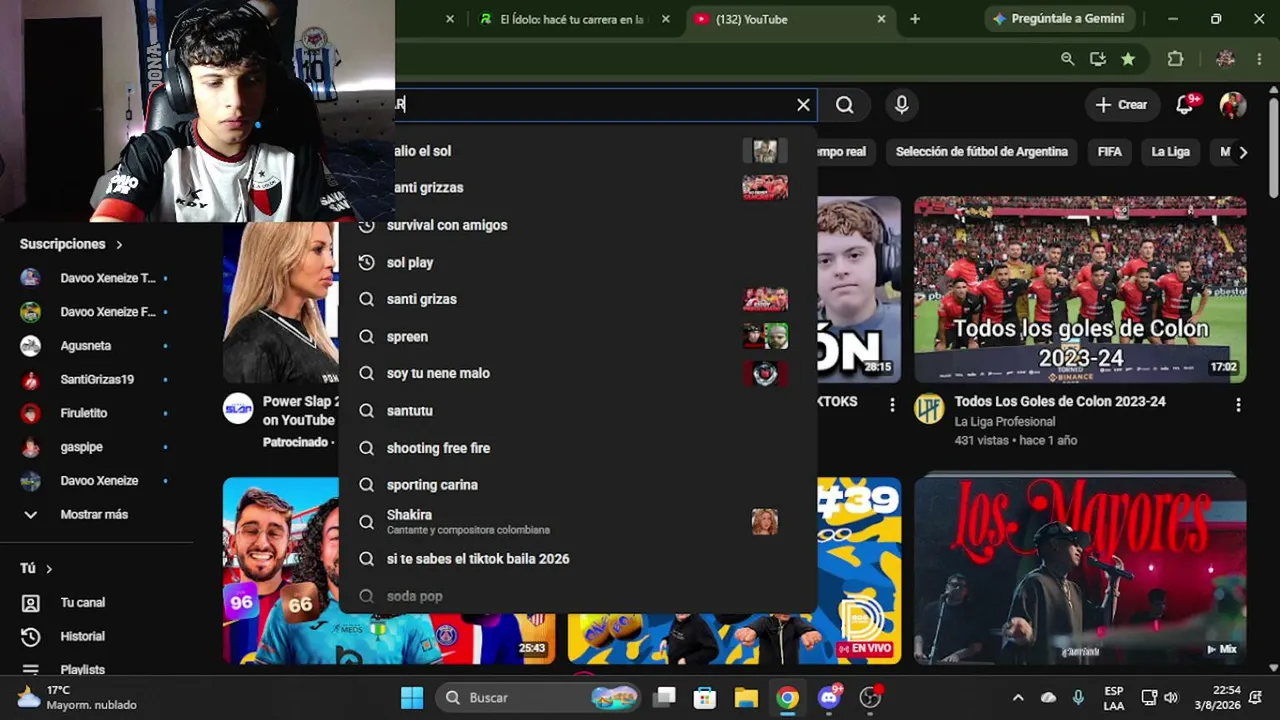The image size is (1280, 720).
Task: Open a new browser tab
Action: pyautogui.click(x=915, y=19)
